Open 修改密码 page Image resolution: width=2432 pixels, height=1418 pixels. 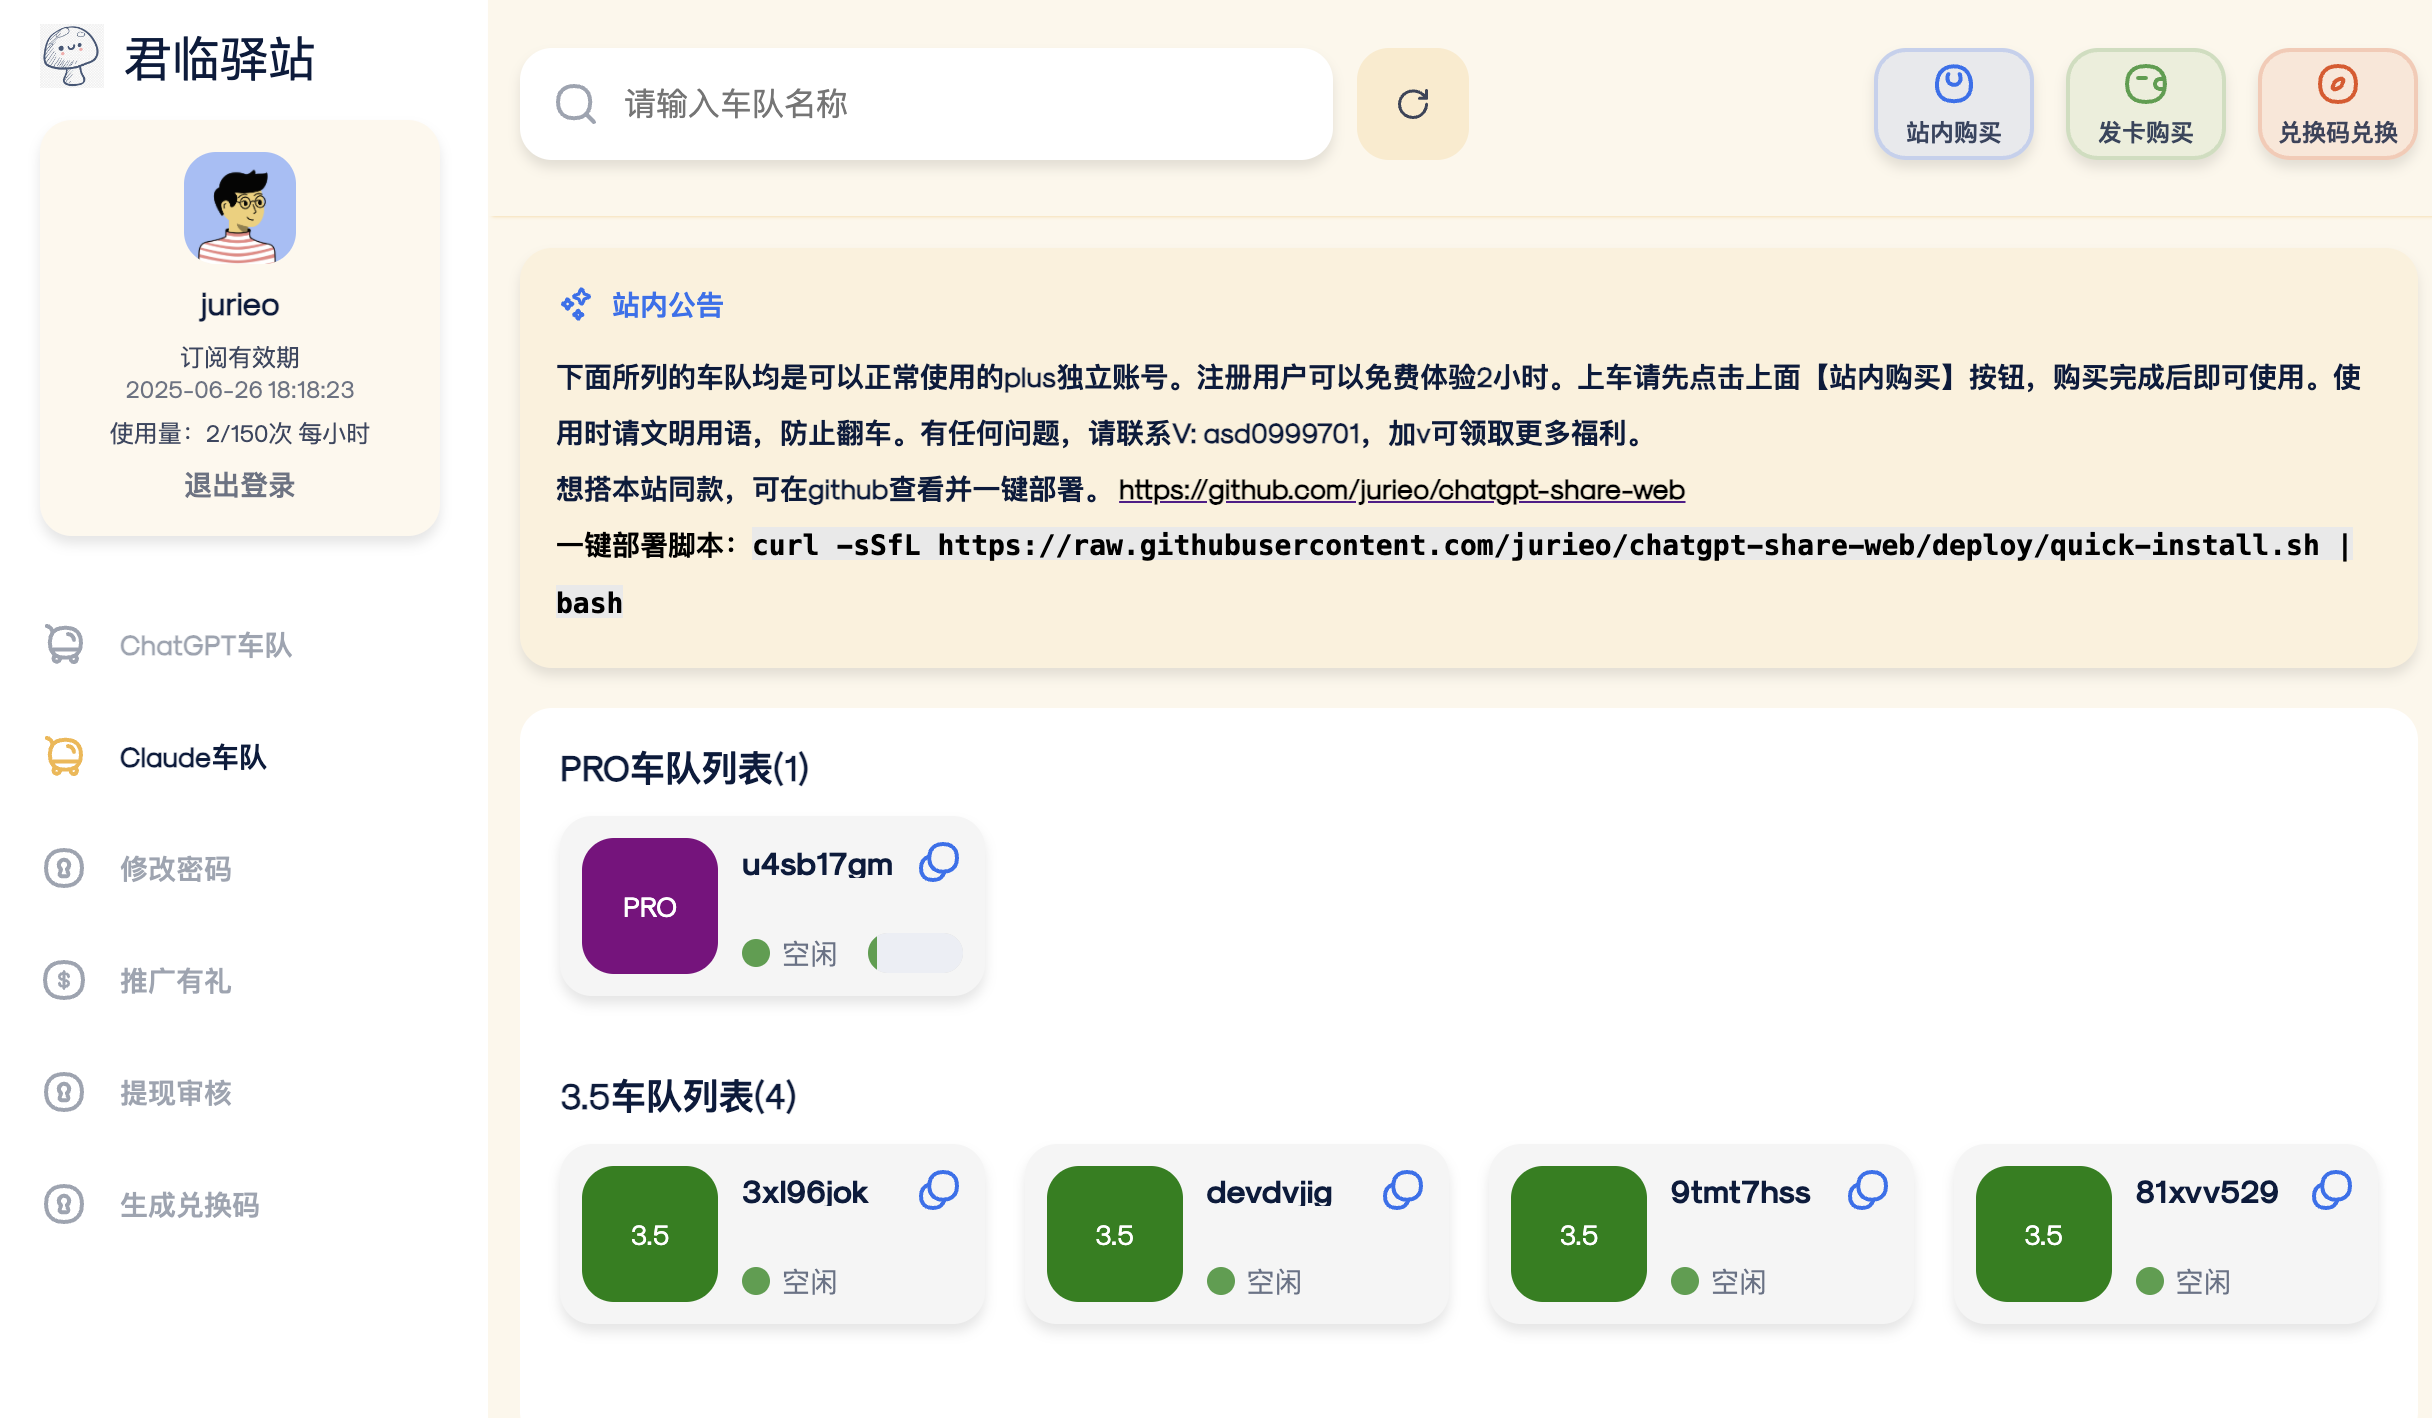pyautogui.click(x=175, y=869)
